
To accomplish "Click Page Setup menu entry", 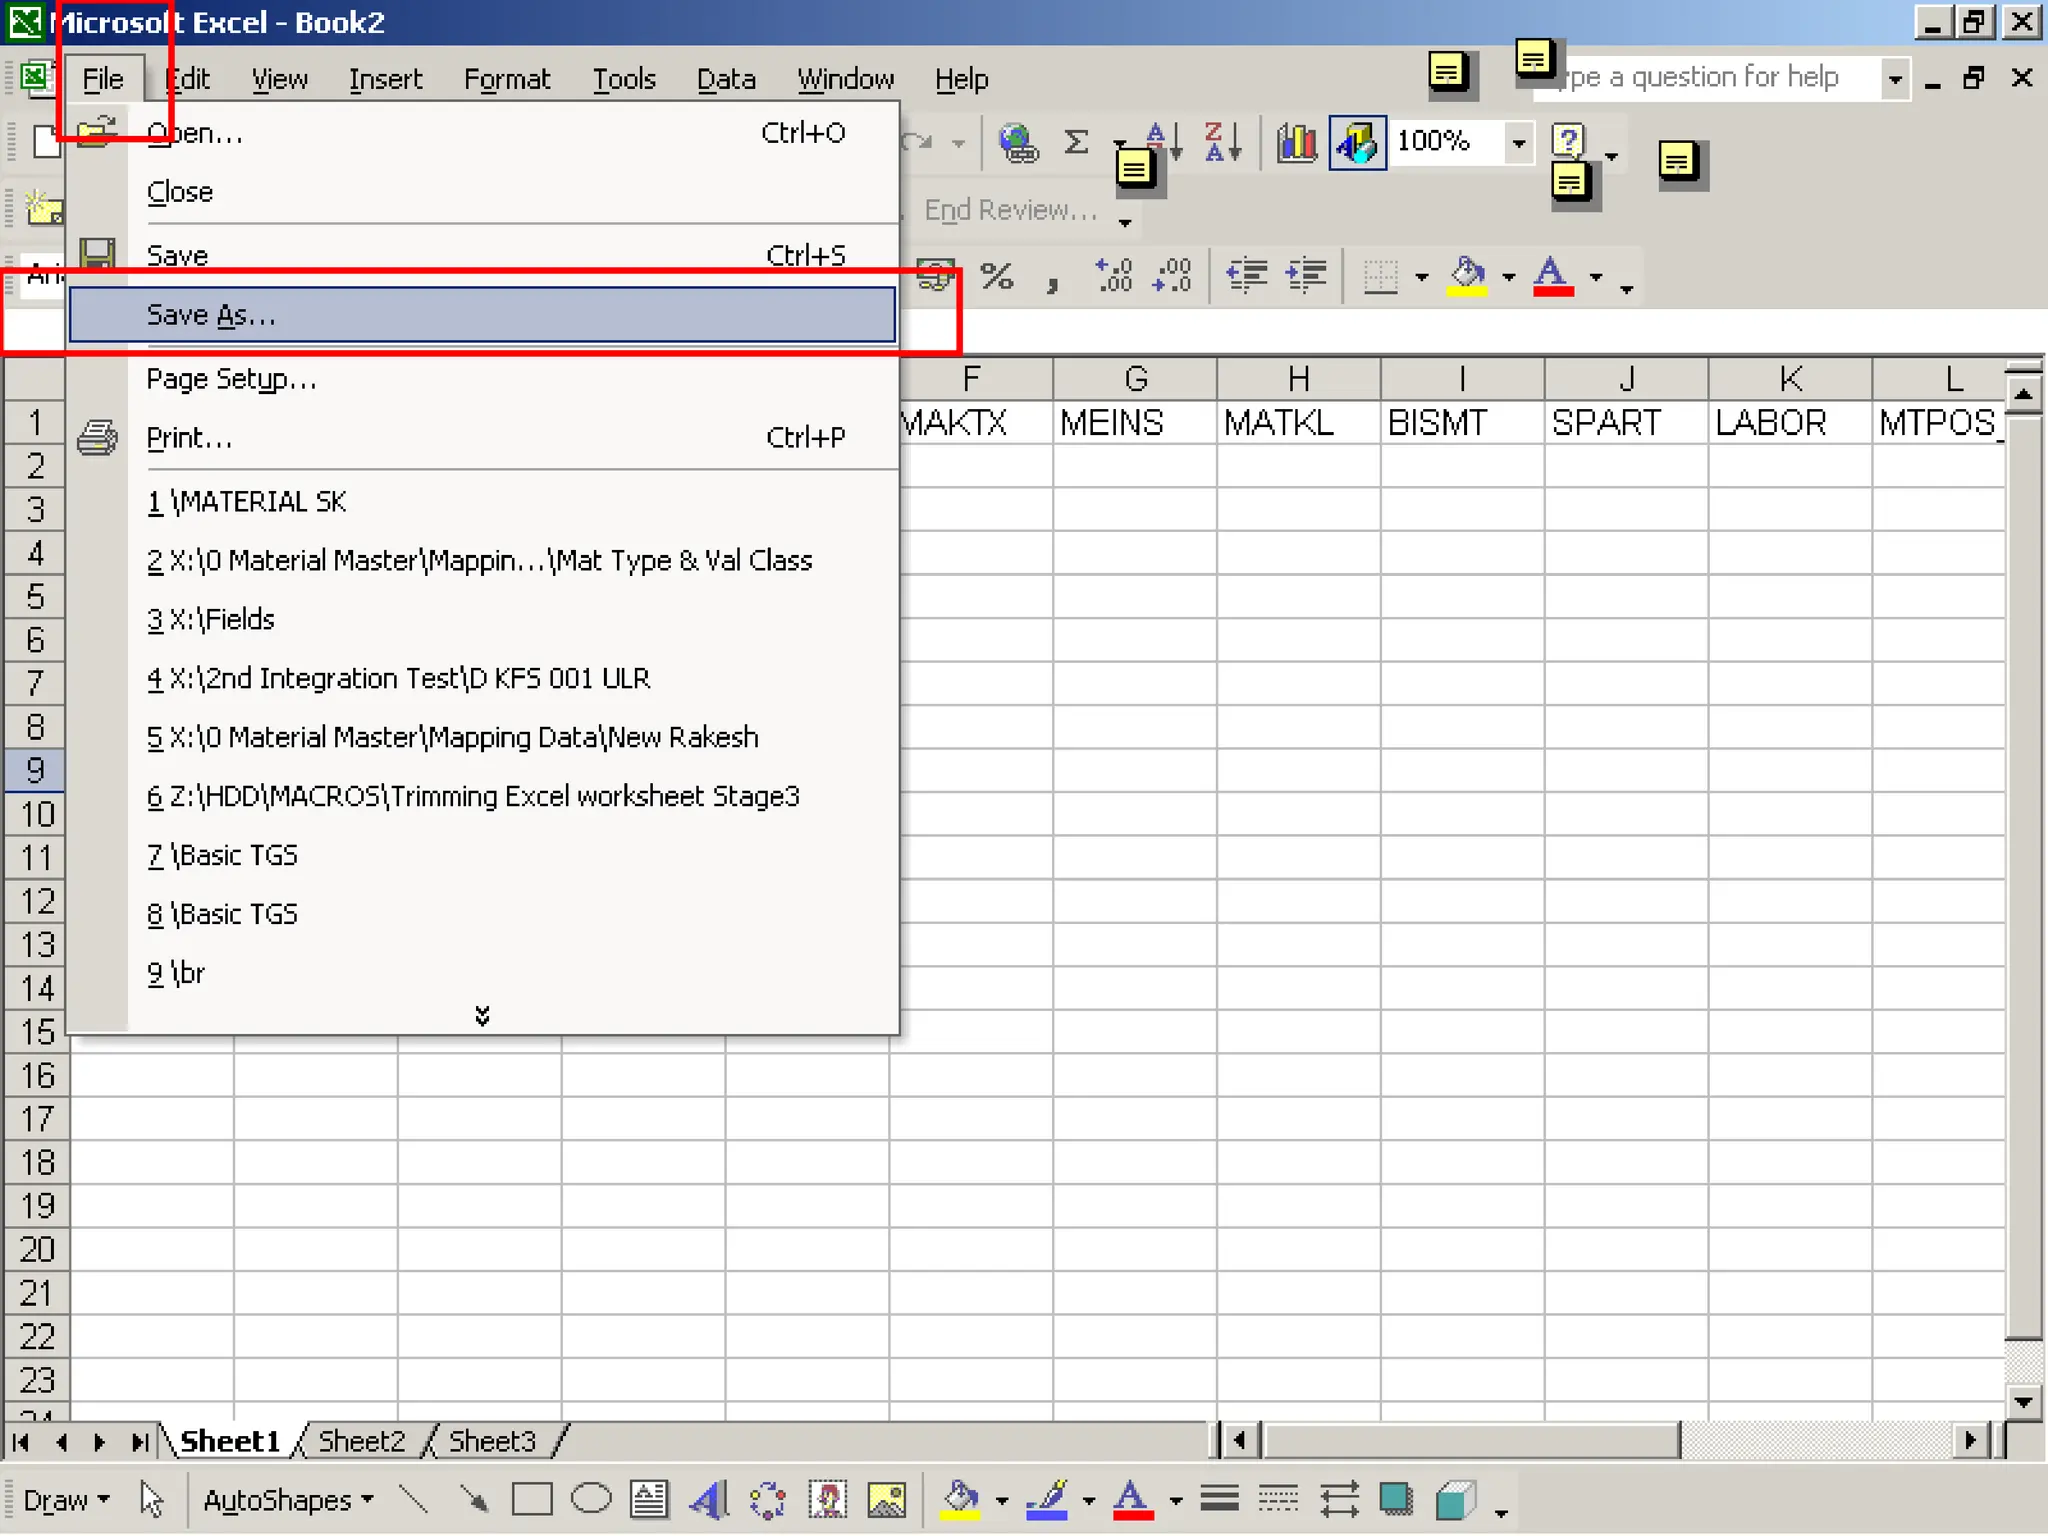I will coord(231,379).
